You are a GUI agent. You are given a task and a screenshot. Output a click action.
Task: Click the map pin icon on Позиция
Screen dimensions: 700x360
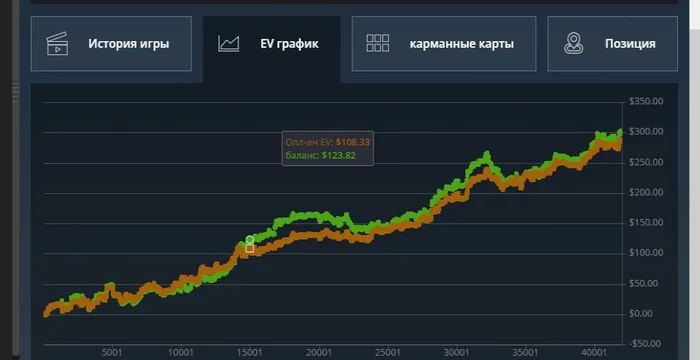(x=574, y=43)
